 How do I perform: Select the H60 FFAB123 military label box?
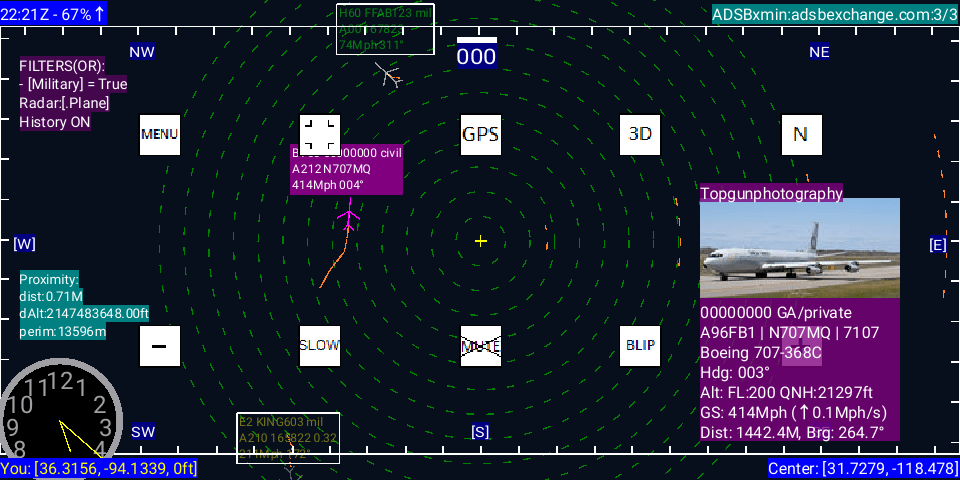point(385,29)
